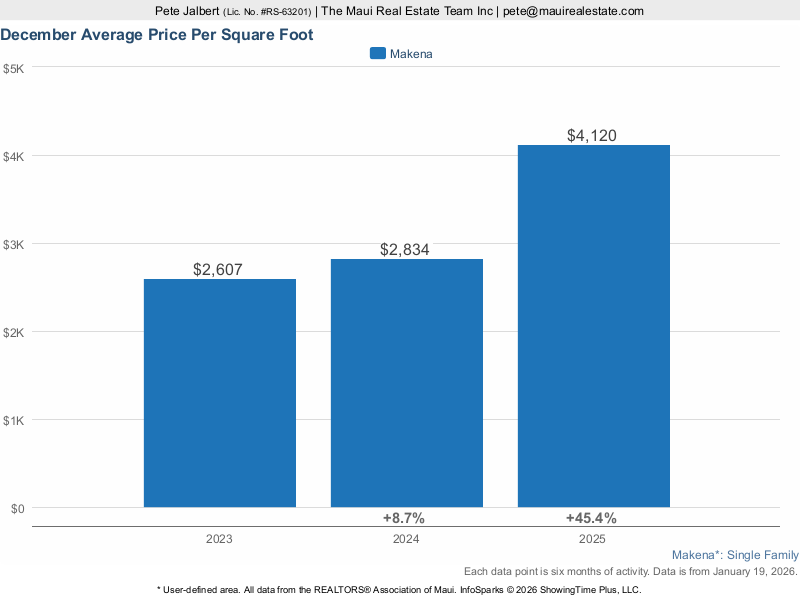Click the blue Makena legend swatch
Image resolution: width=800 pixels, height=600 pixels.
coord(377,54)
